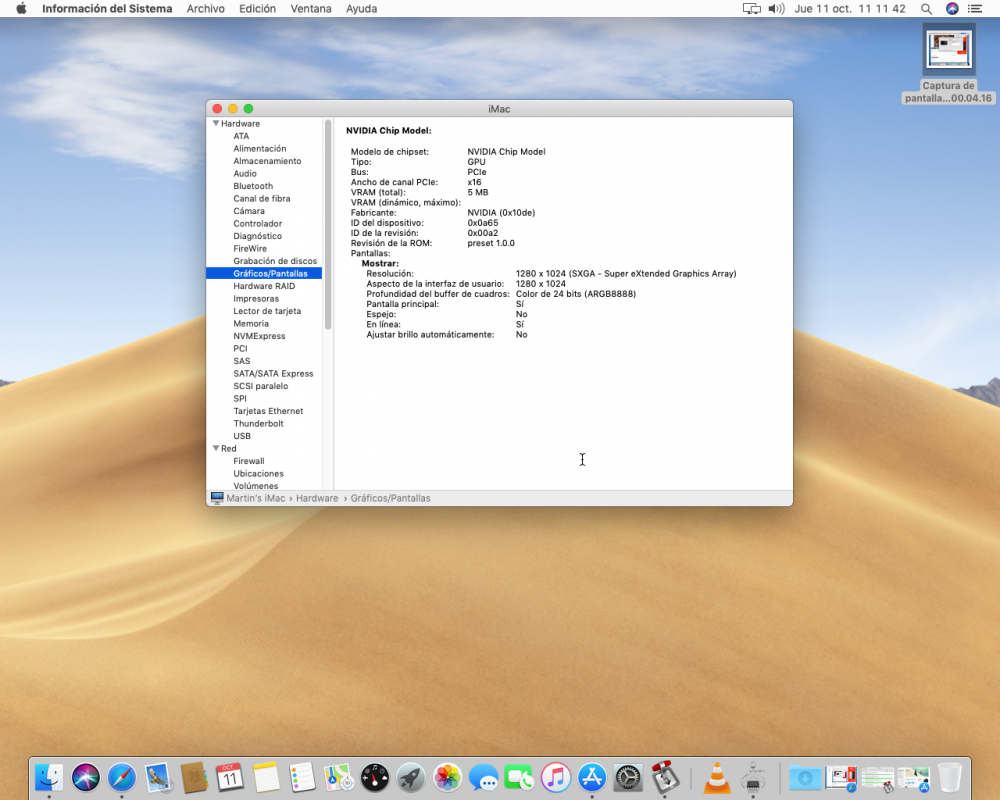Collapse the Hardware section triangle
The height and width of the screenshot is (800, 1000).
point(216,123)
